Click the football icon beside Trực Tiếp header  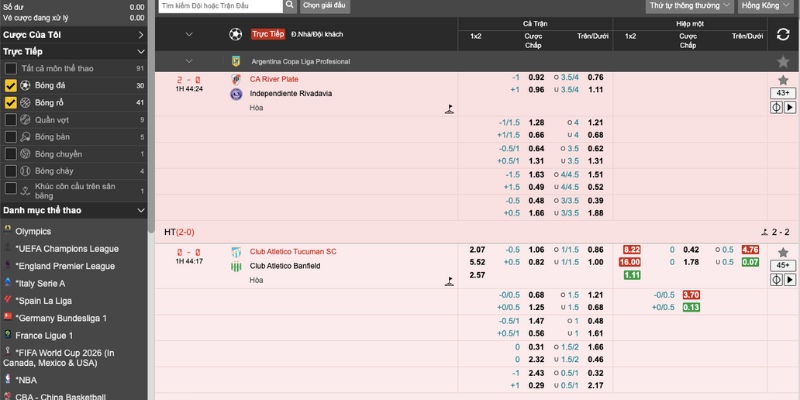pyautogui.click(x=237, y=34)
